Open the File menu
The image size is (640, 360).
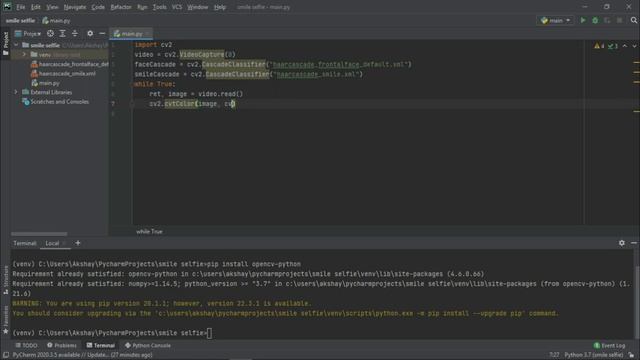[20, 7]
